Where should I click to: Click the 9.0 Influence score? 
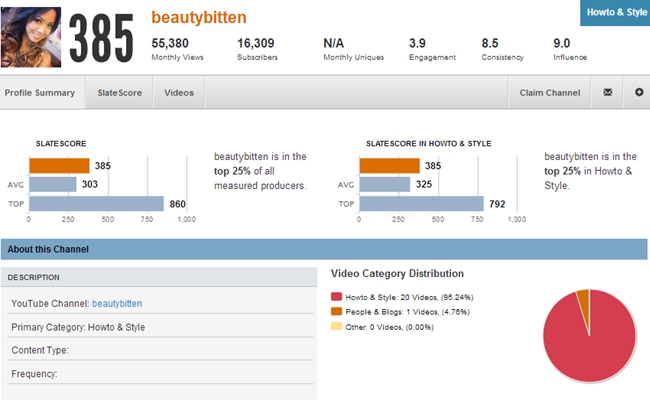click(563, 44)
